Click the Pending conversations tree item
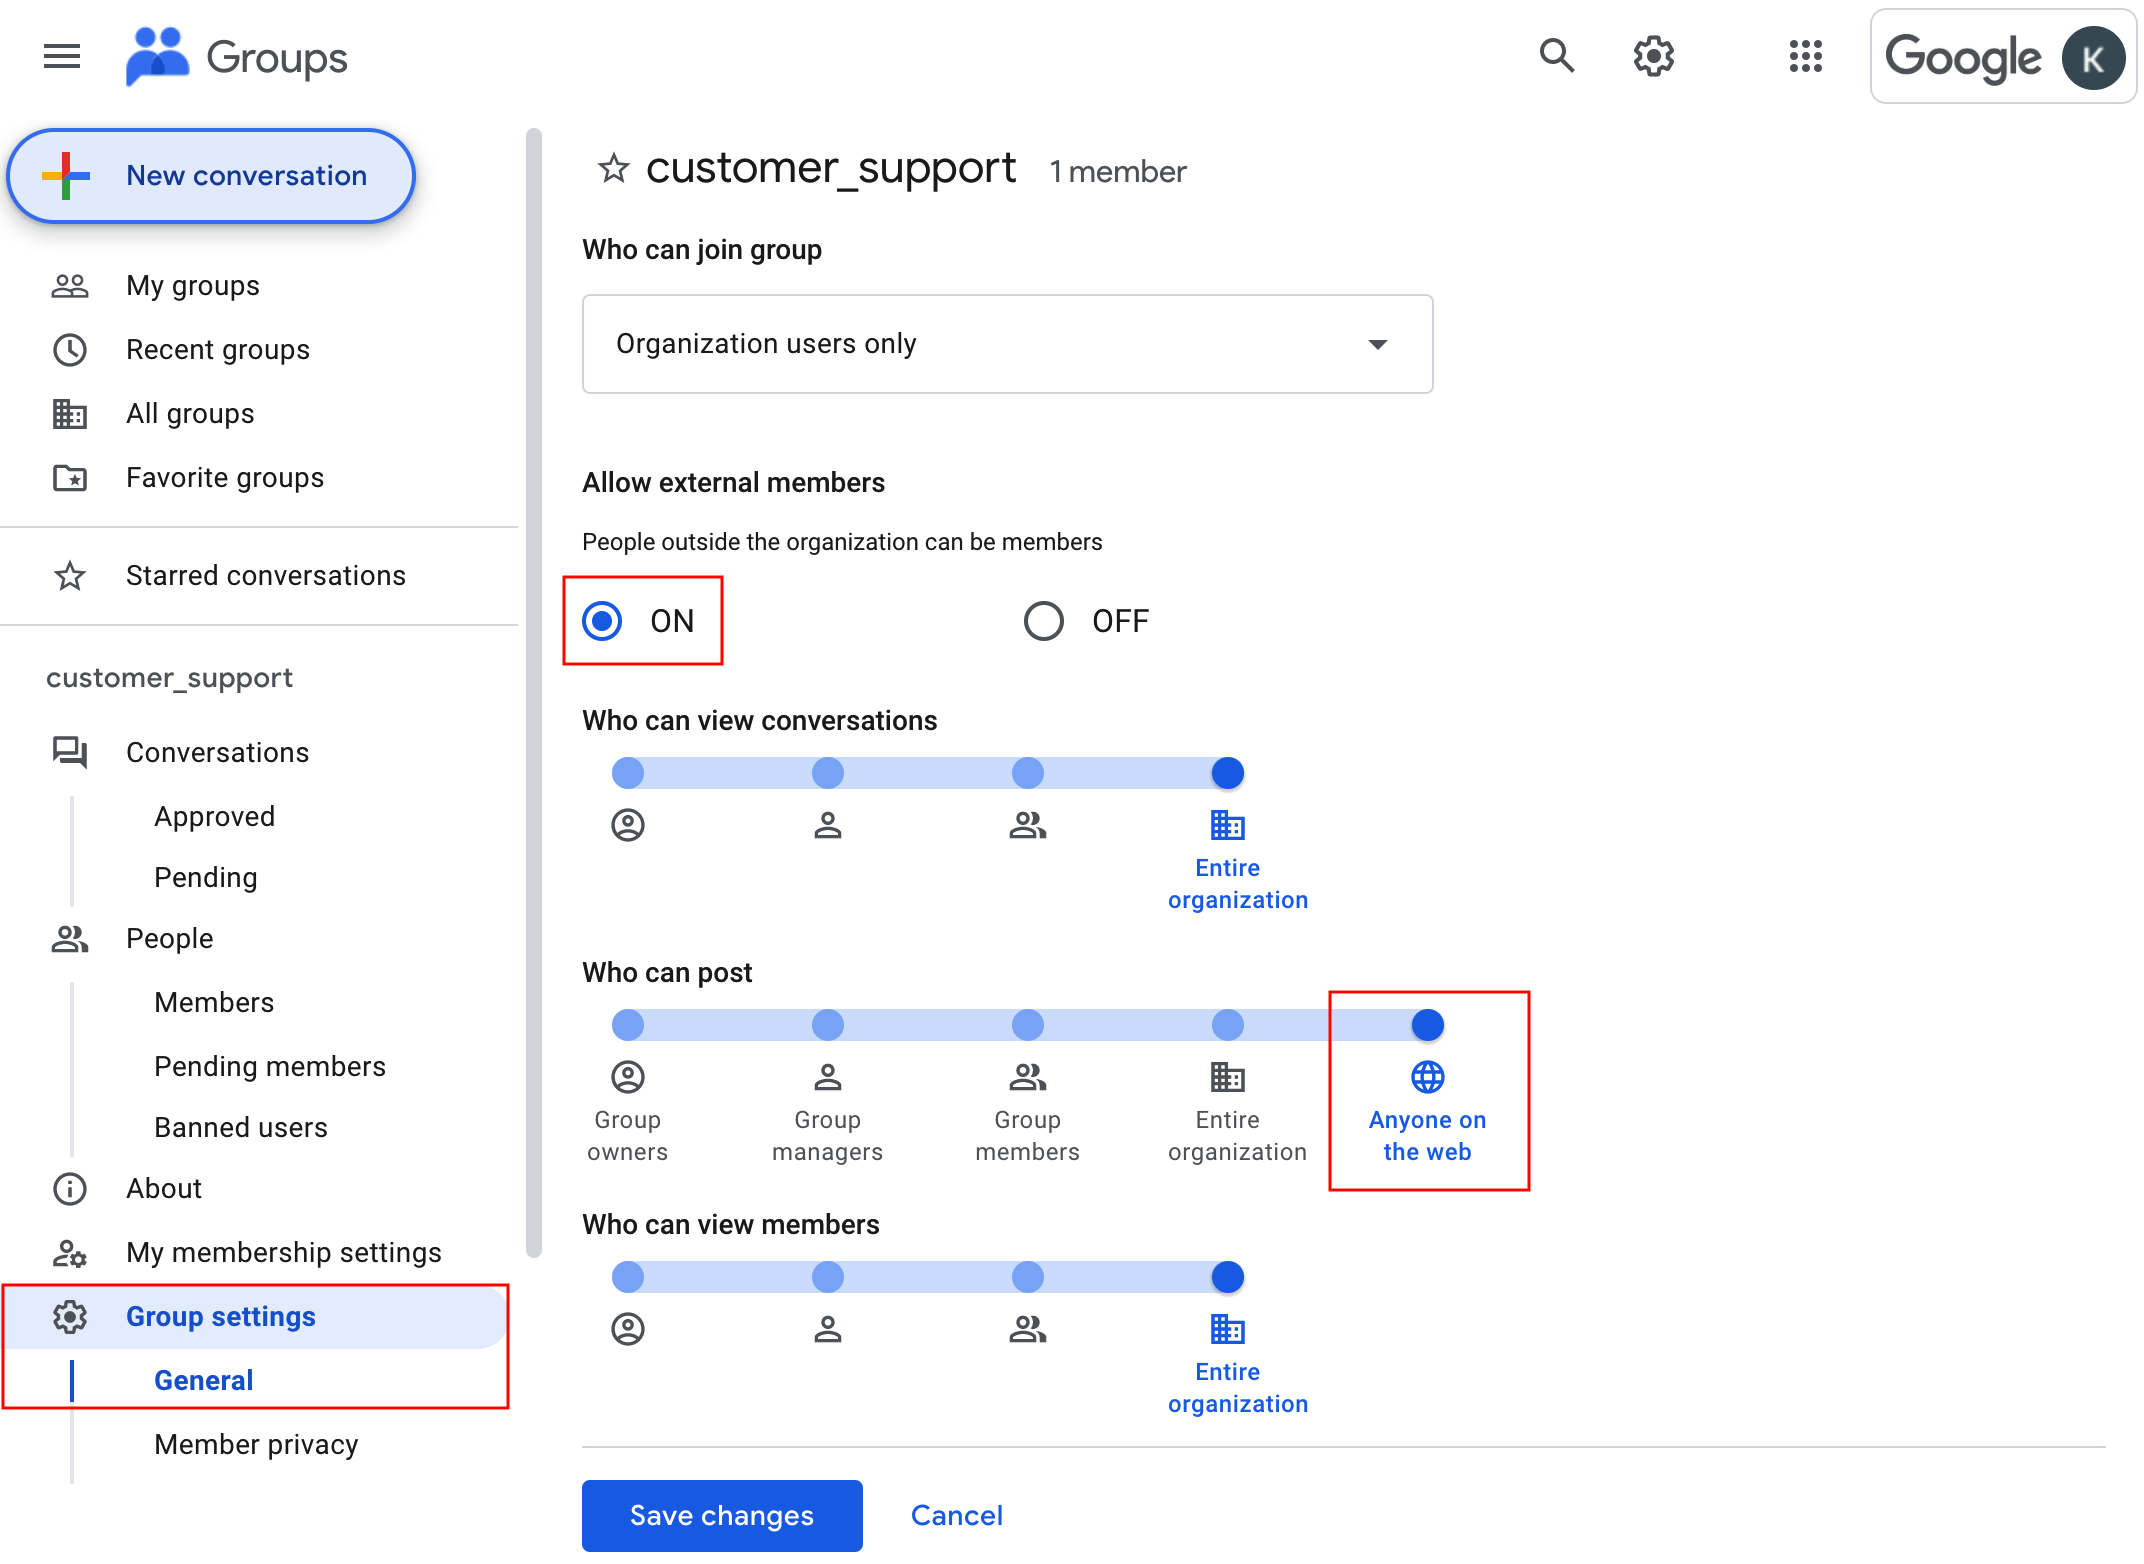This screenshot has height=1564, width=2144. (x=205, y=877)
